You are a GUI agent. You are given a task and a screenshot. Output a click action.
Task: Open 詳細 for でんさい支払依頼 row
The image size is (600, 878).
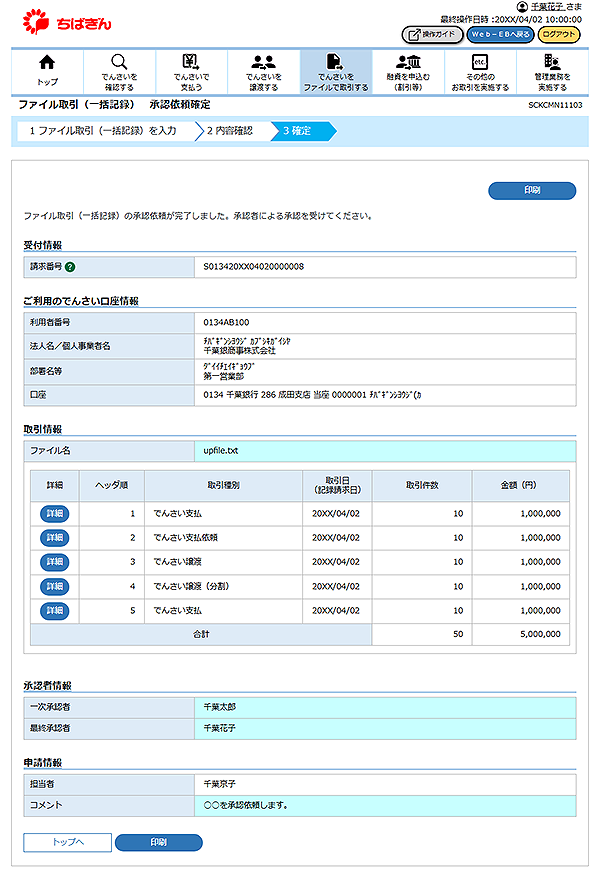coord(54,538)
